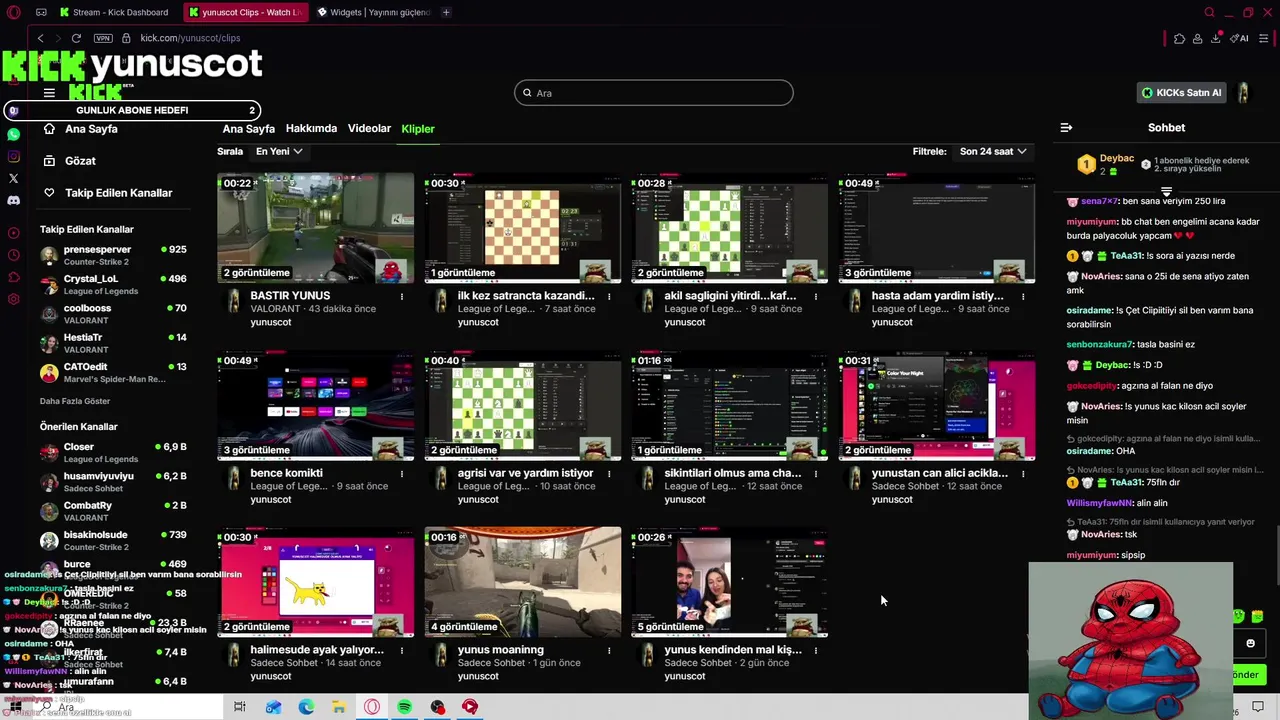Switch to the Videolar tab
1280x720 pixels.
[369, 129]
